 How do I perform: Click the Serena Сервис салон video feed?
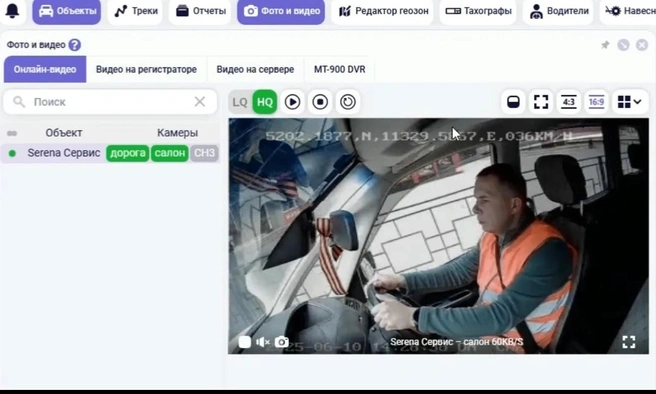[438, 236]
